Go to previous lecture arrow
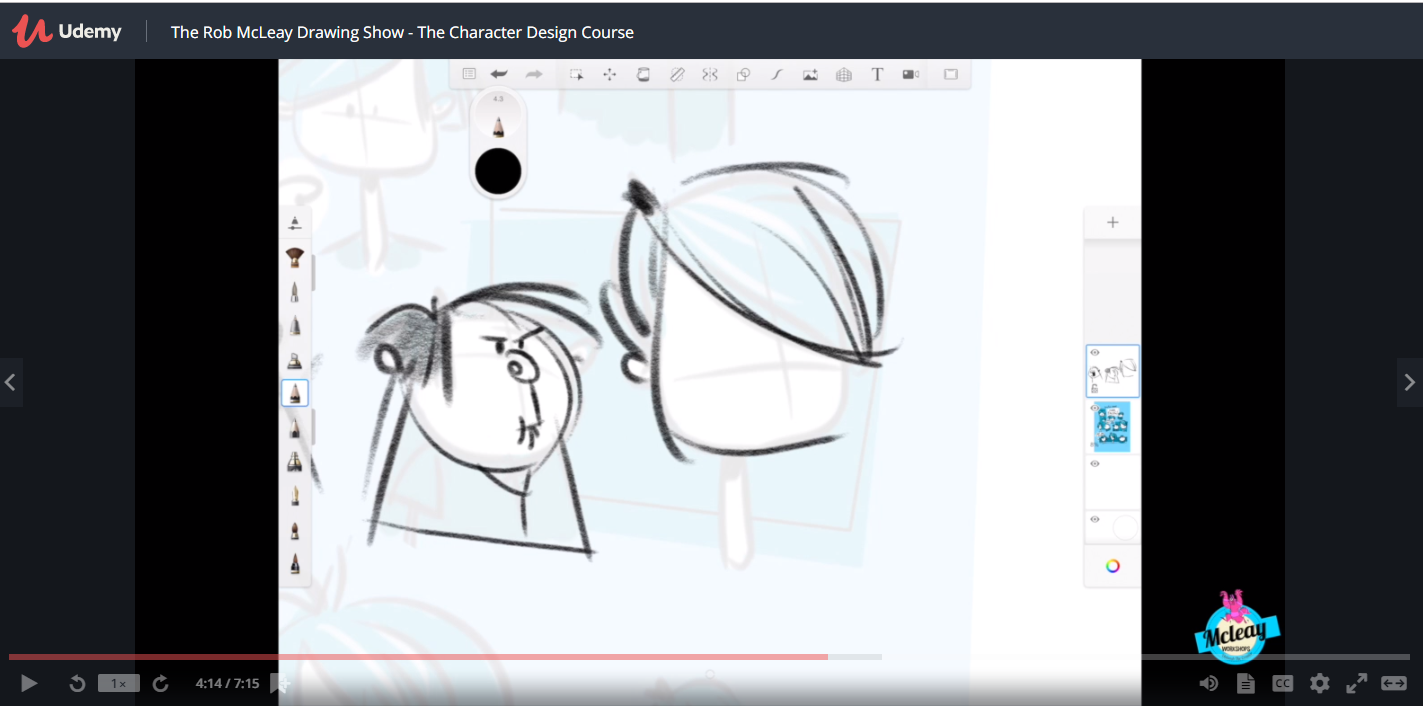 click(x=11, y=382)
